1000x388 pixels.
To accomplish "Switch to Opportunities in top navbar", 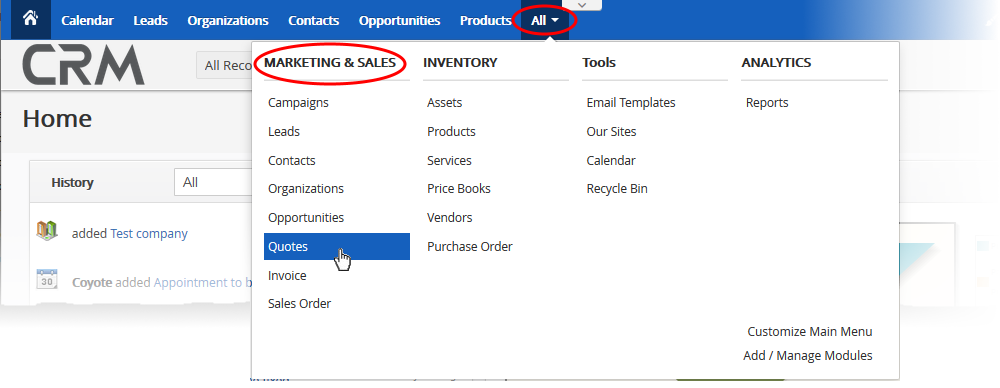I will (399, 20).
